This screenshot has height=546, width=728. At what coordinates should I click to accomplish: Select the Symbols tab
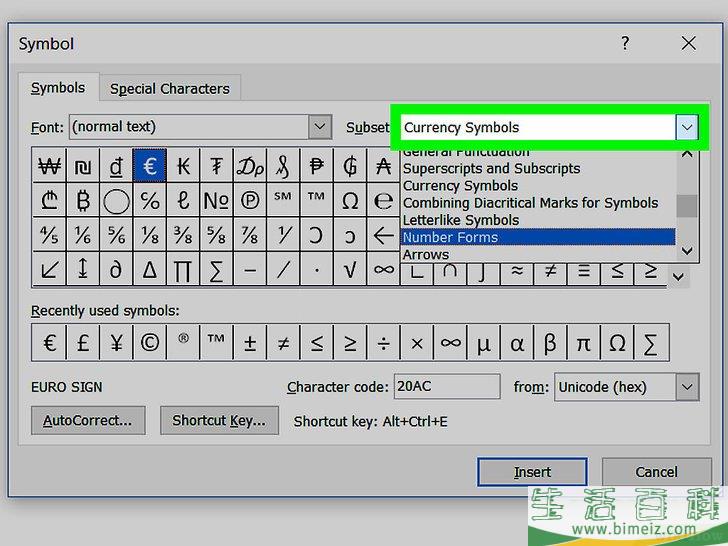click(58, 88)
